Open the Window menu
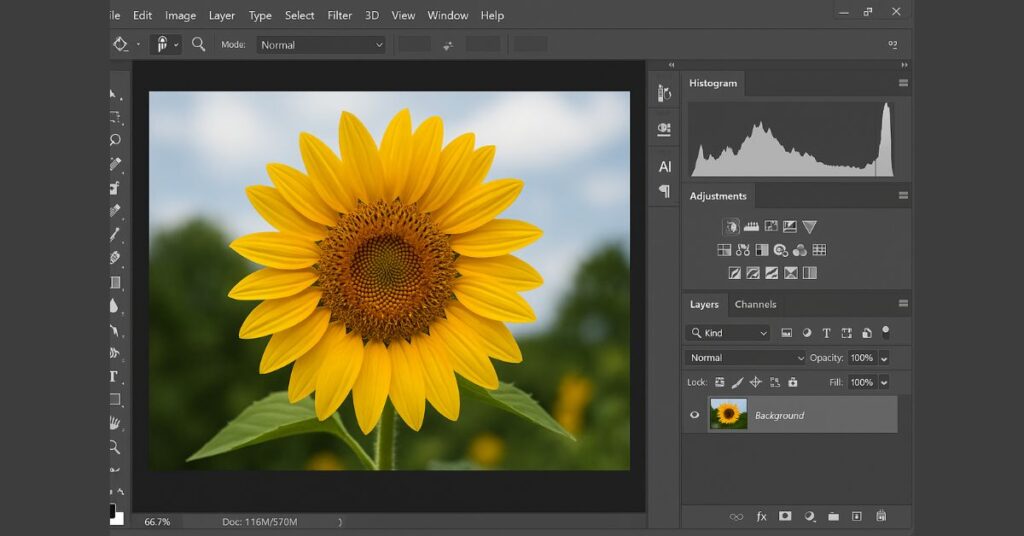Screen dimensions: 1024x536 [447, 15]
